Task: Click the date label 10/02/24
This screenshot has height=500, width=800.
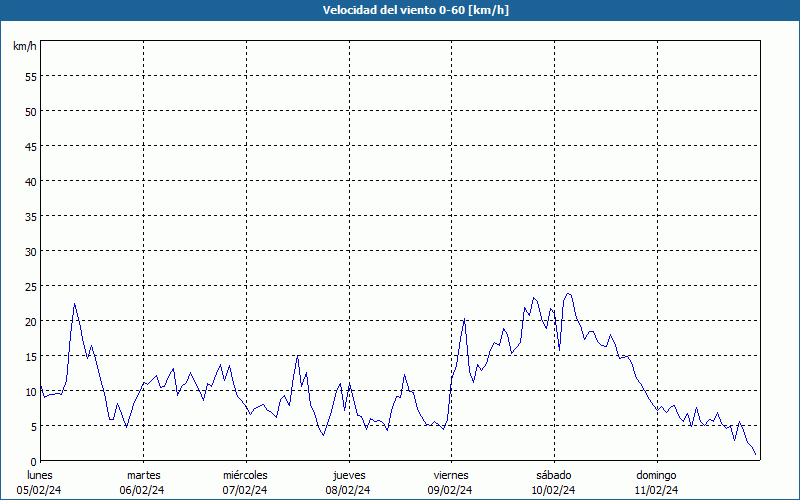Action: click(x=554, y=490)
